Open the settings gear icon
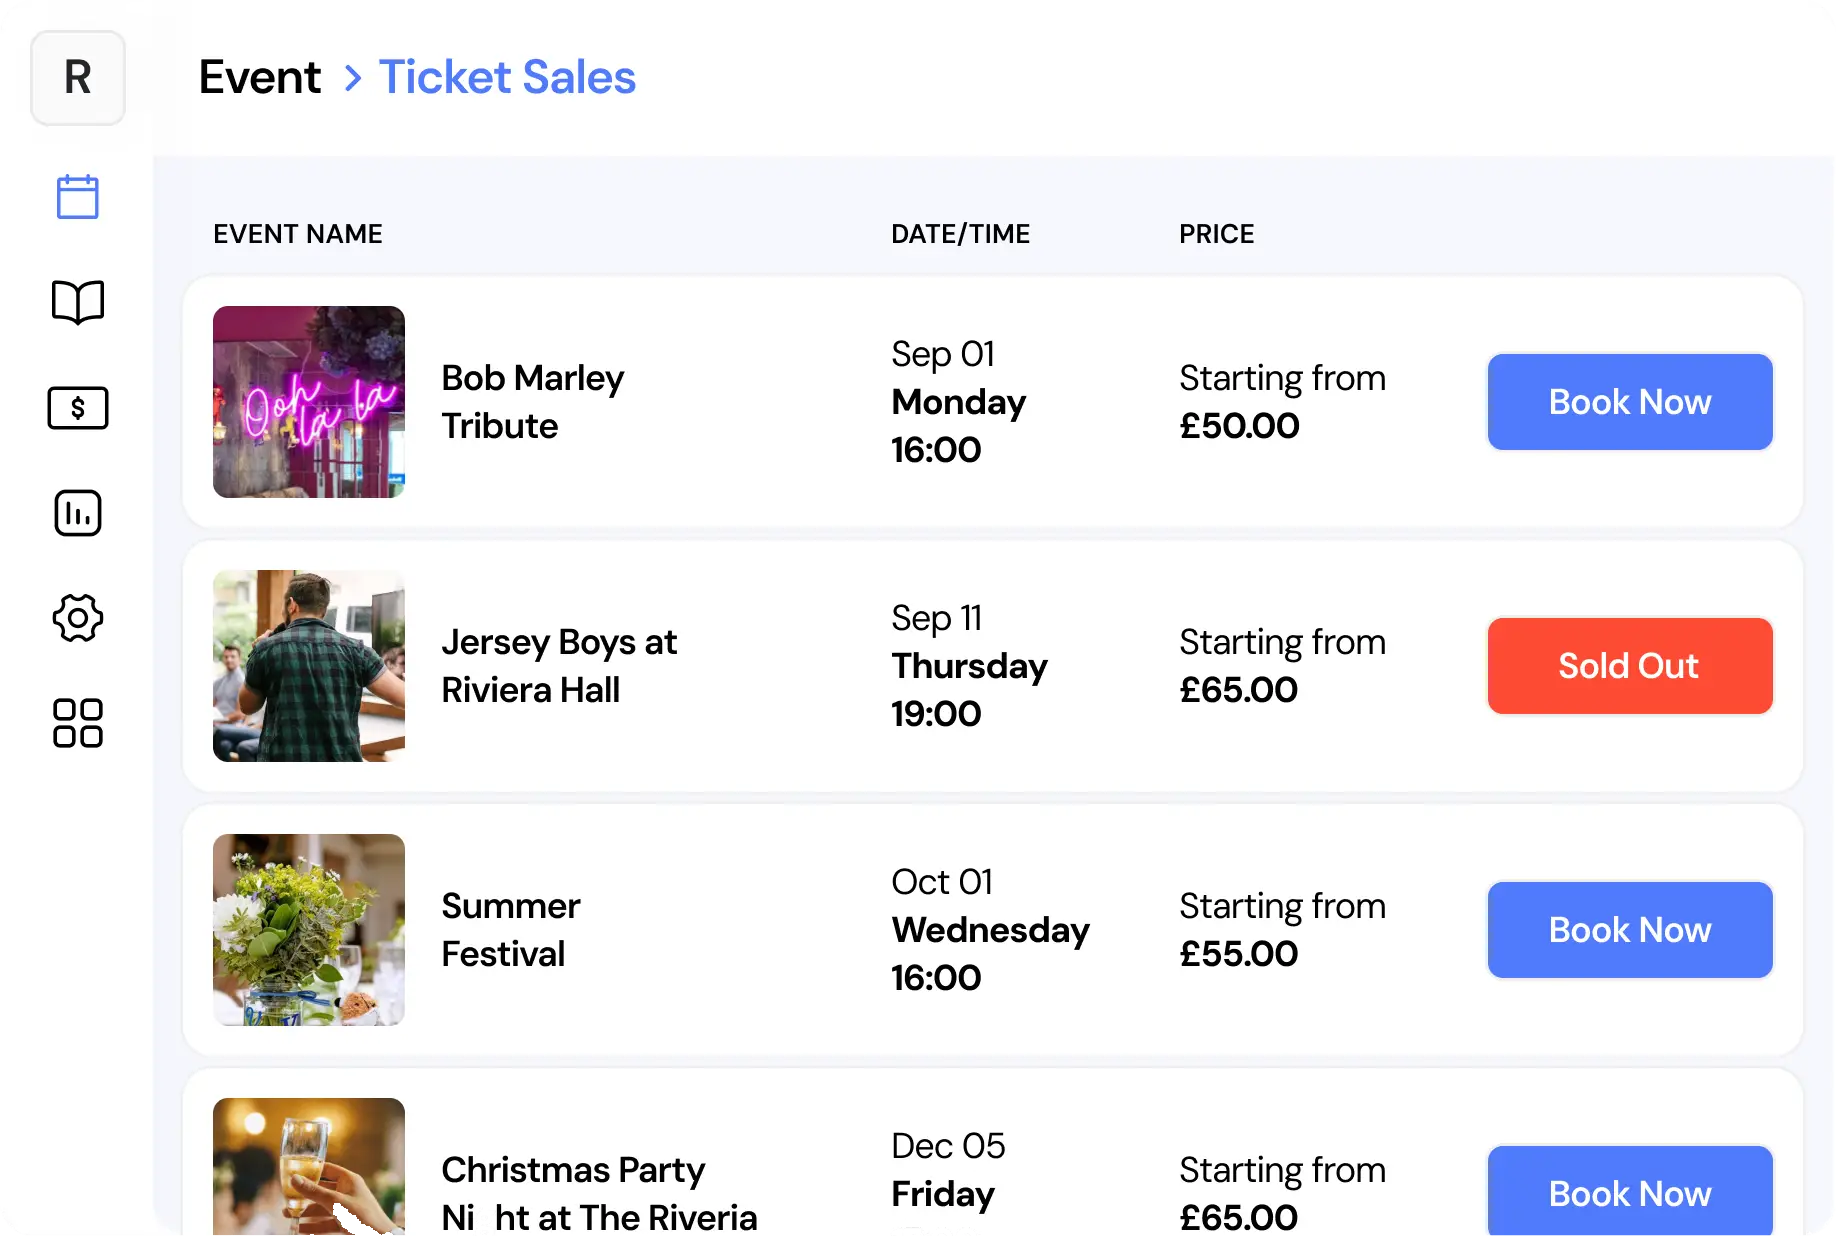Screen dimensions: 1836x1236 click(x=78, y=618)
